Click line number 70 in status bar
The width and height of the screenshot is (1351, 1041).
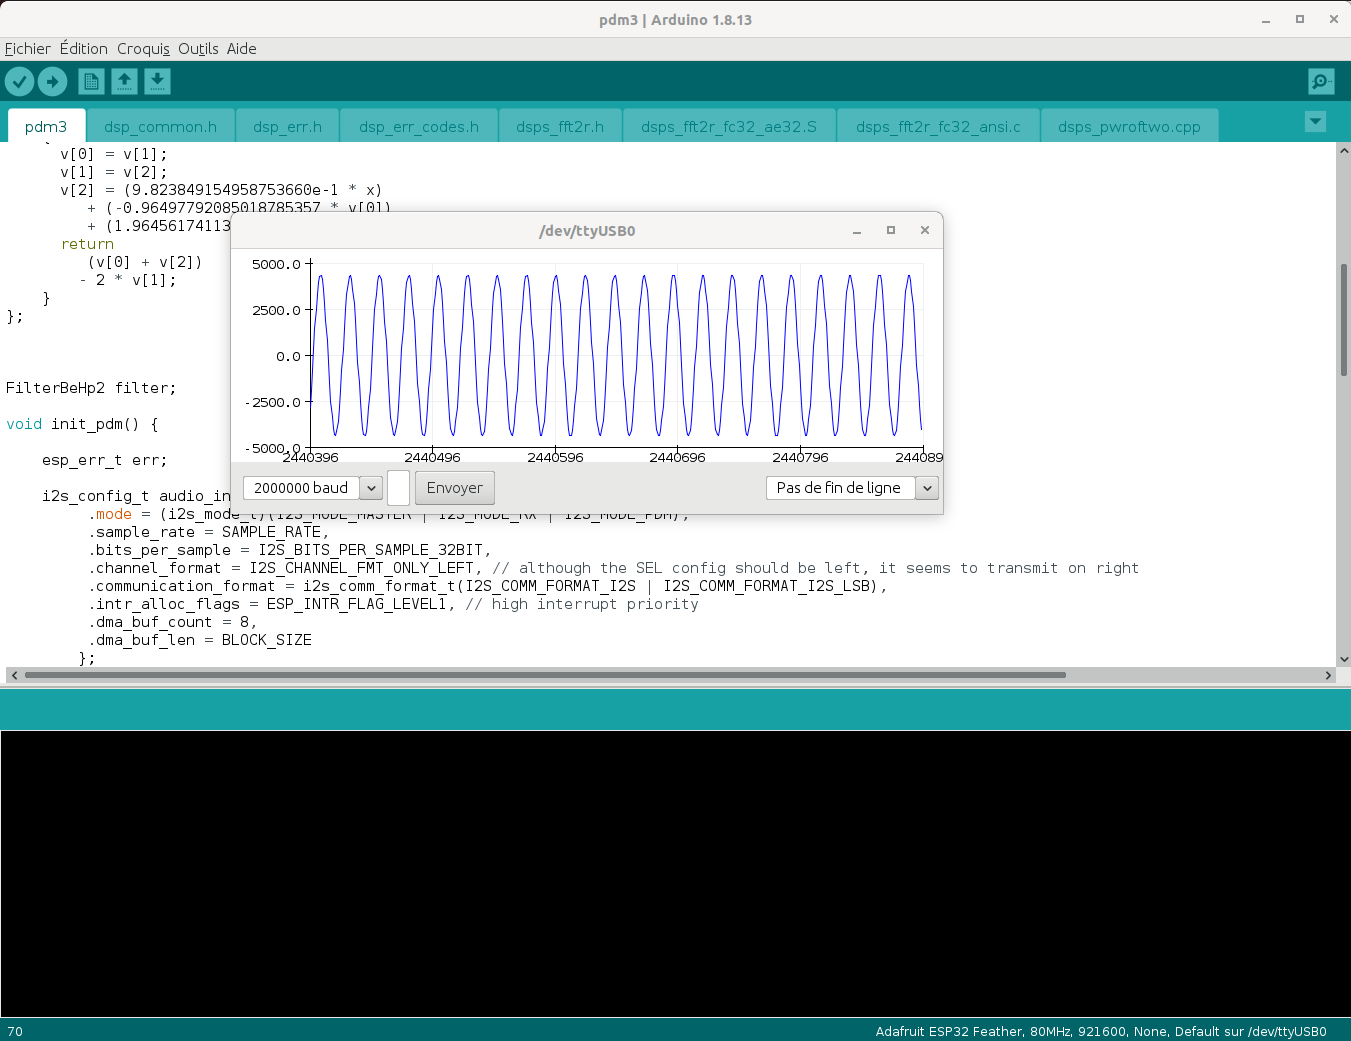(x=15, y=1031)
